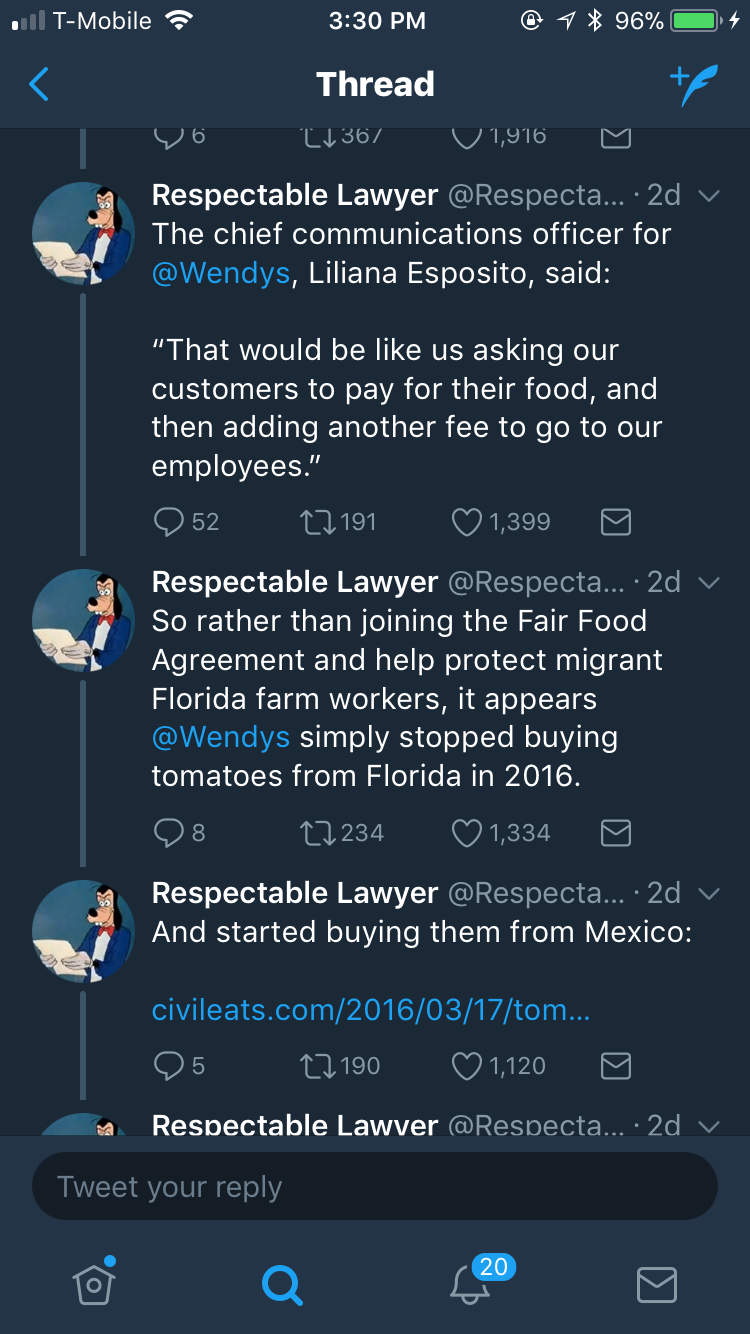Screen dimensions: 750x1334
Task: Like the tweet with 1,399 likes
Action: [467, 521]
